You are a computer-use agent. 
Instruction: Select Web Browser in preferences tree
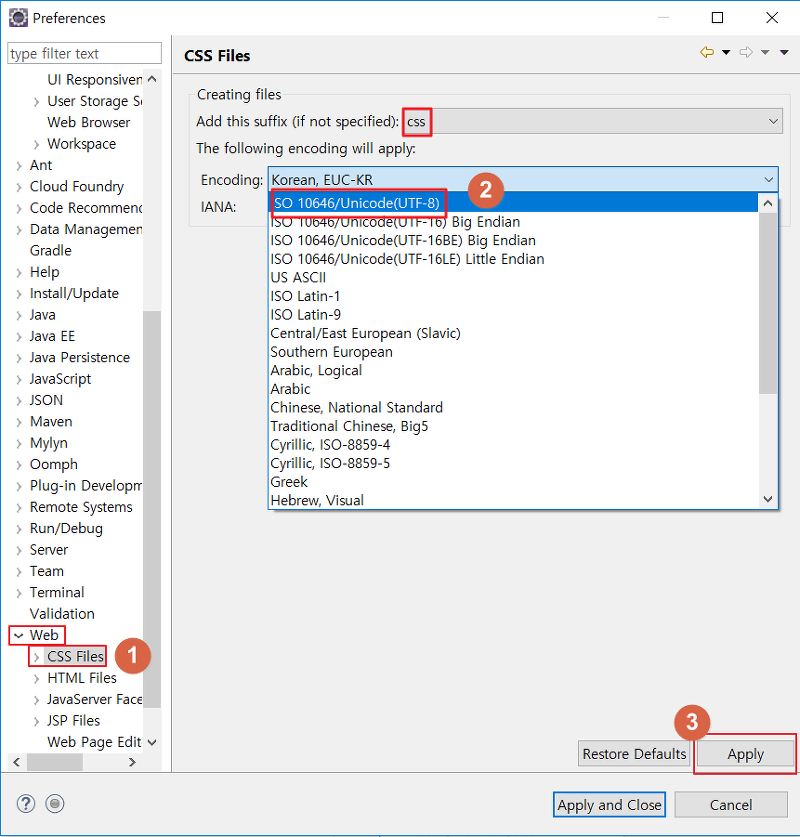pyautogui.click(x=89, y=122)
